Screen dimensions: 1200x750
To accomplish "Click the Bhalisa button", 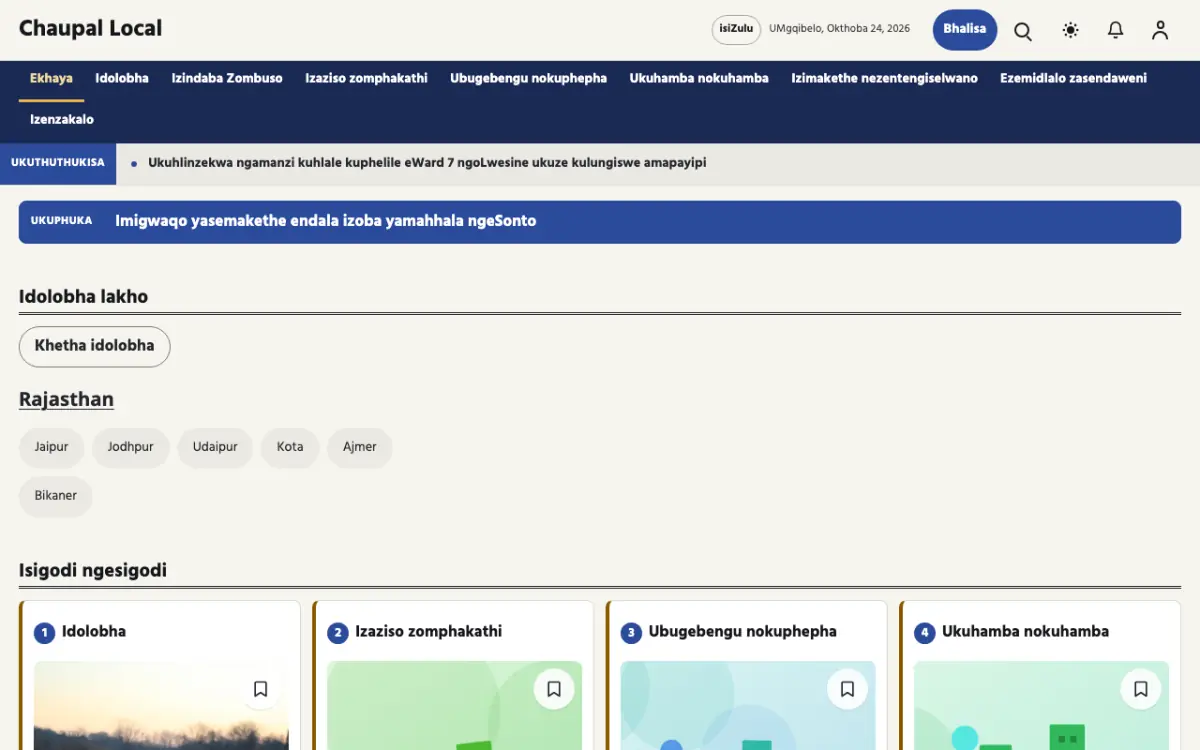I will tap(965, 30).
